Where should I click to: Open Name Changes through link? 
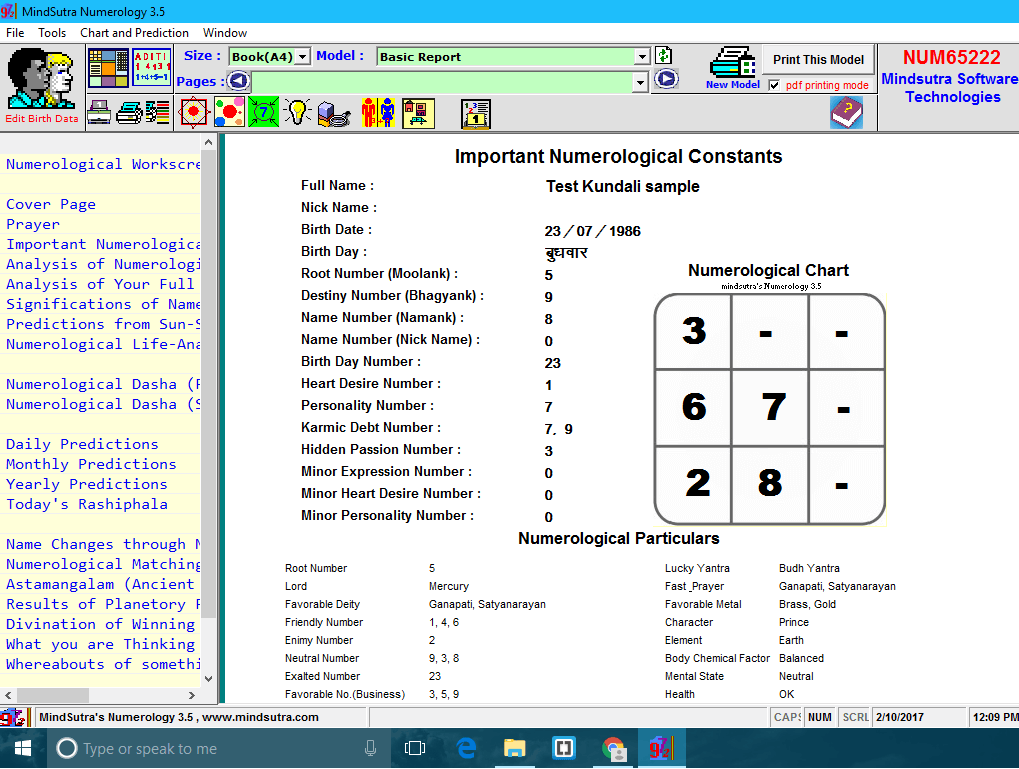(103, 544)
